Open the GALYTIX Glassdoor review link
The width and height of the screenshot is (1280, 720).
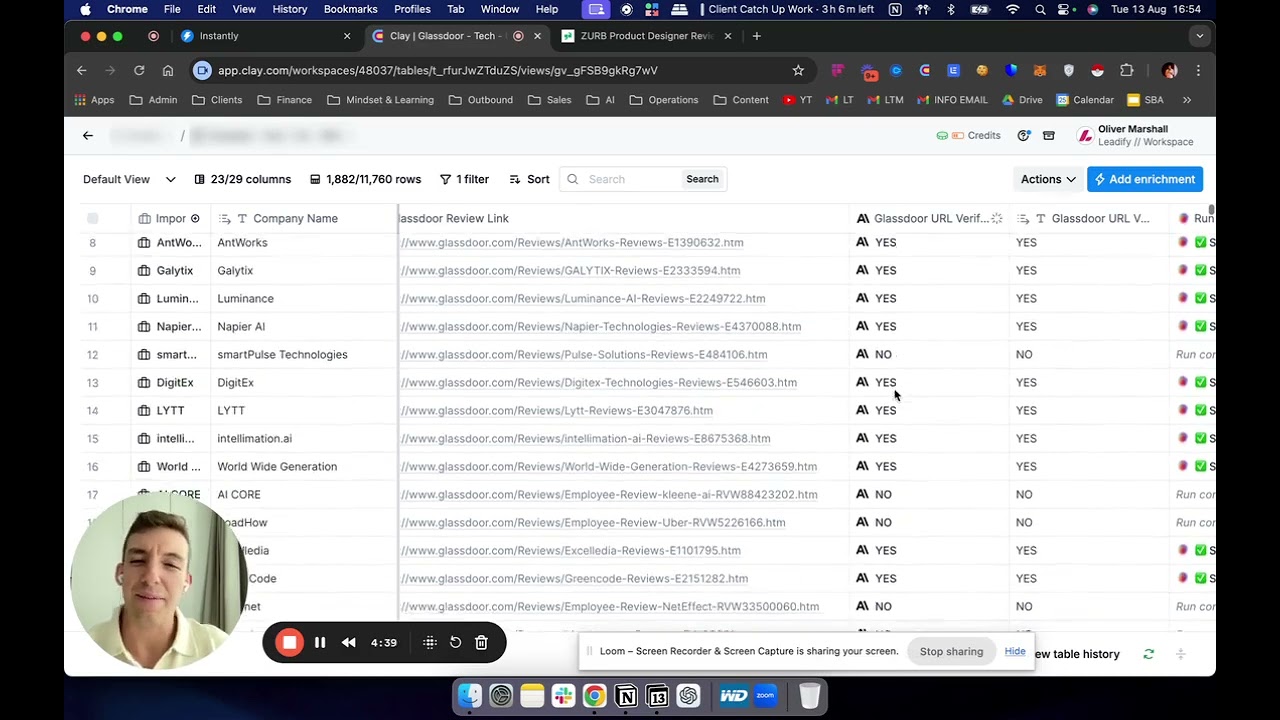click(x=570, y=271)
